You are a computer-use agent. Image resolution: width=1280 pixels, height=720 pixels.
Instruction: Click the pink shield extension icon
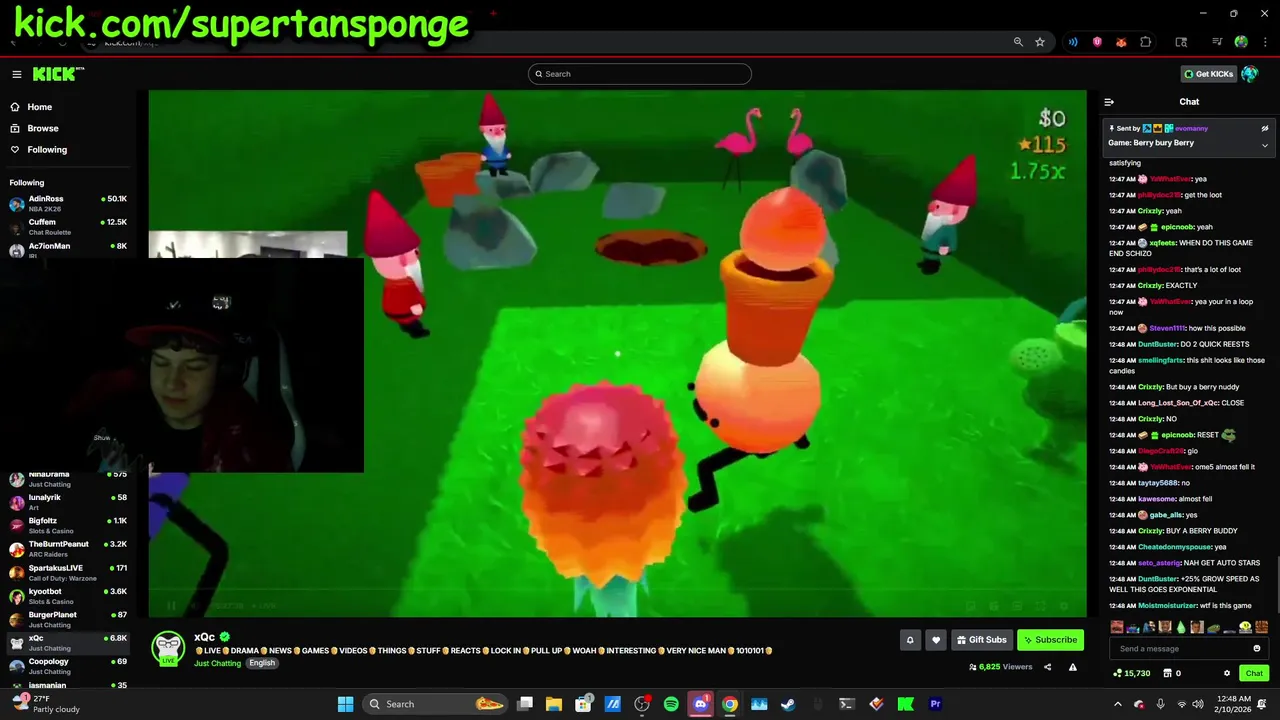click(1097, 42)
